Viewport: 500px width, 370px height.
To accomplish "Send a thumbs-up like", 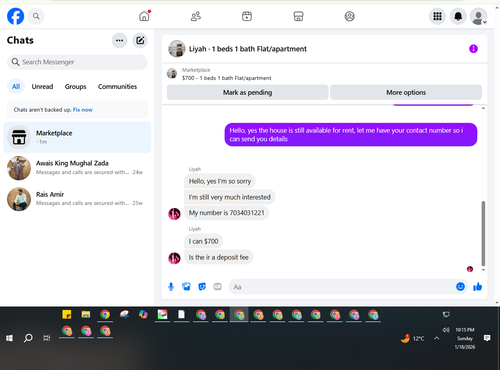I will click(x=478, y=287).
